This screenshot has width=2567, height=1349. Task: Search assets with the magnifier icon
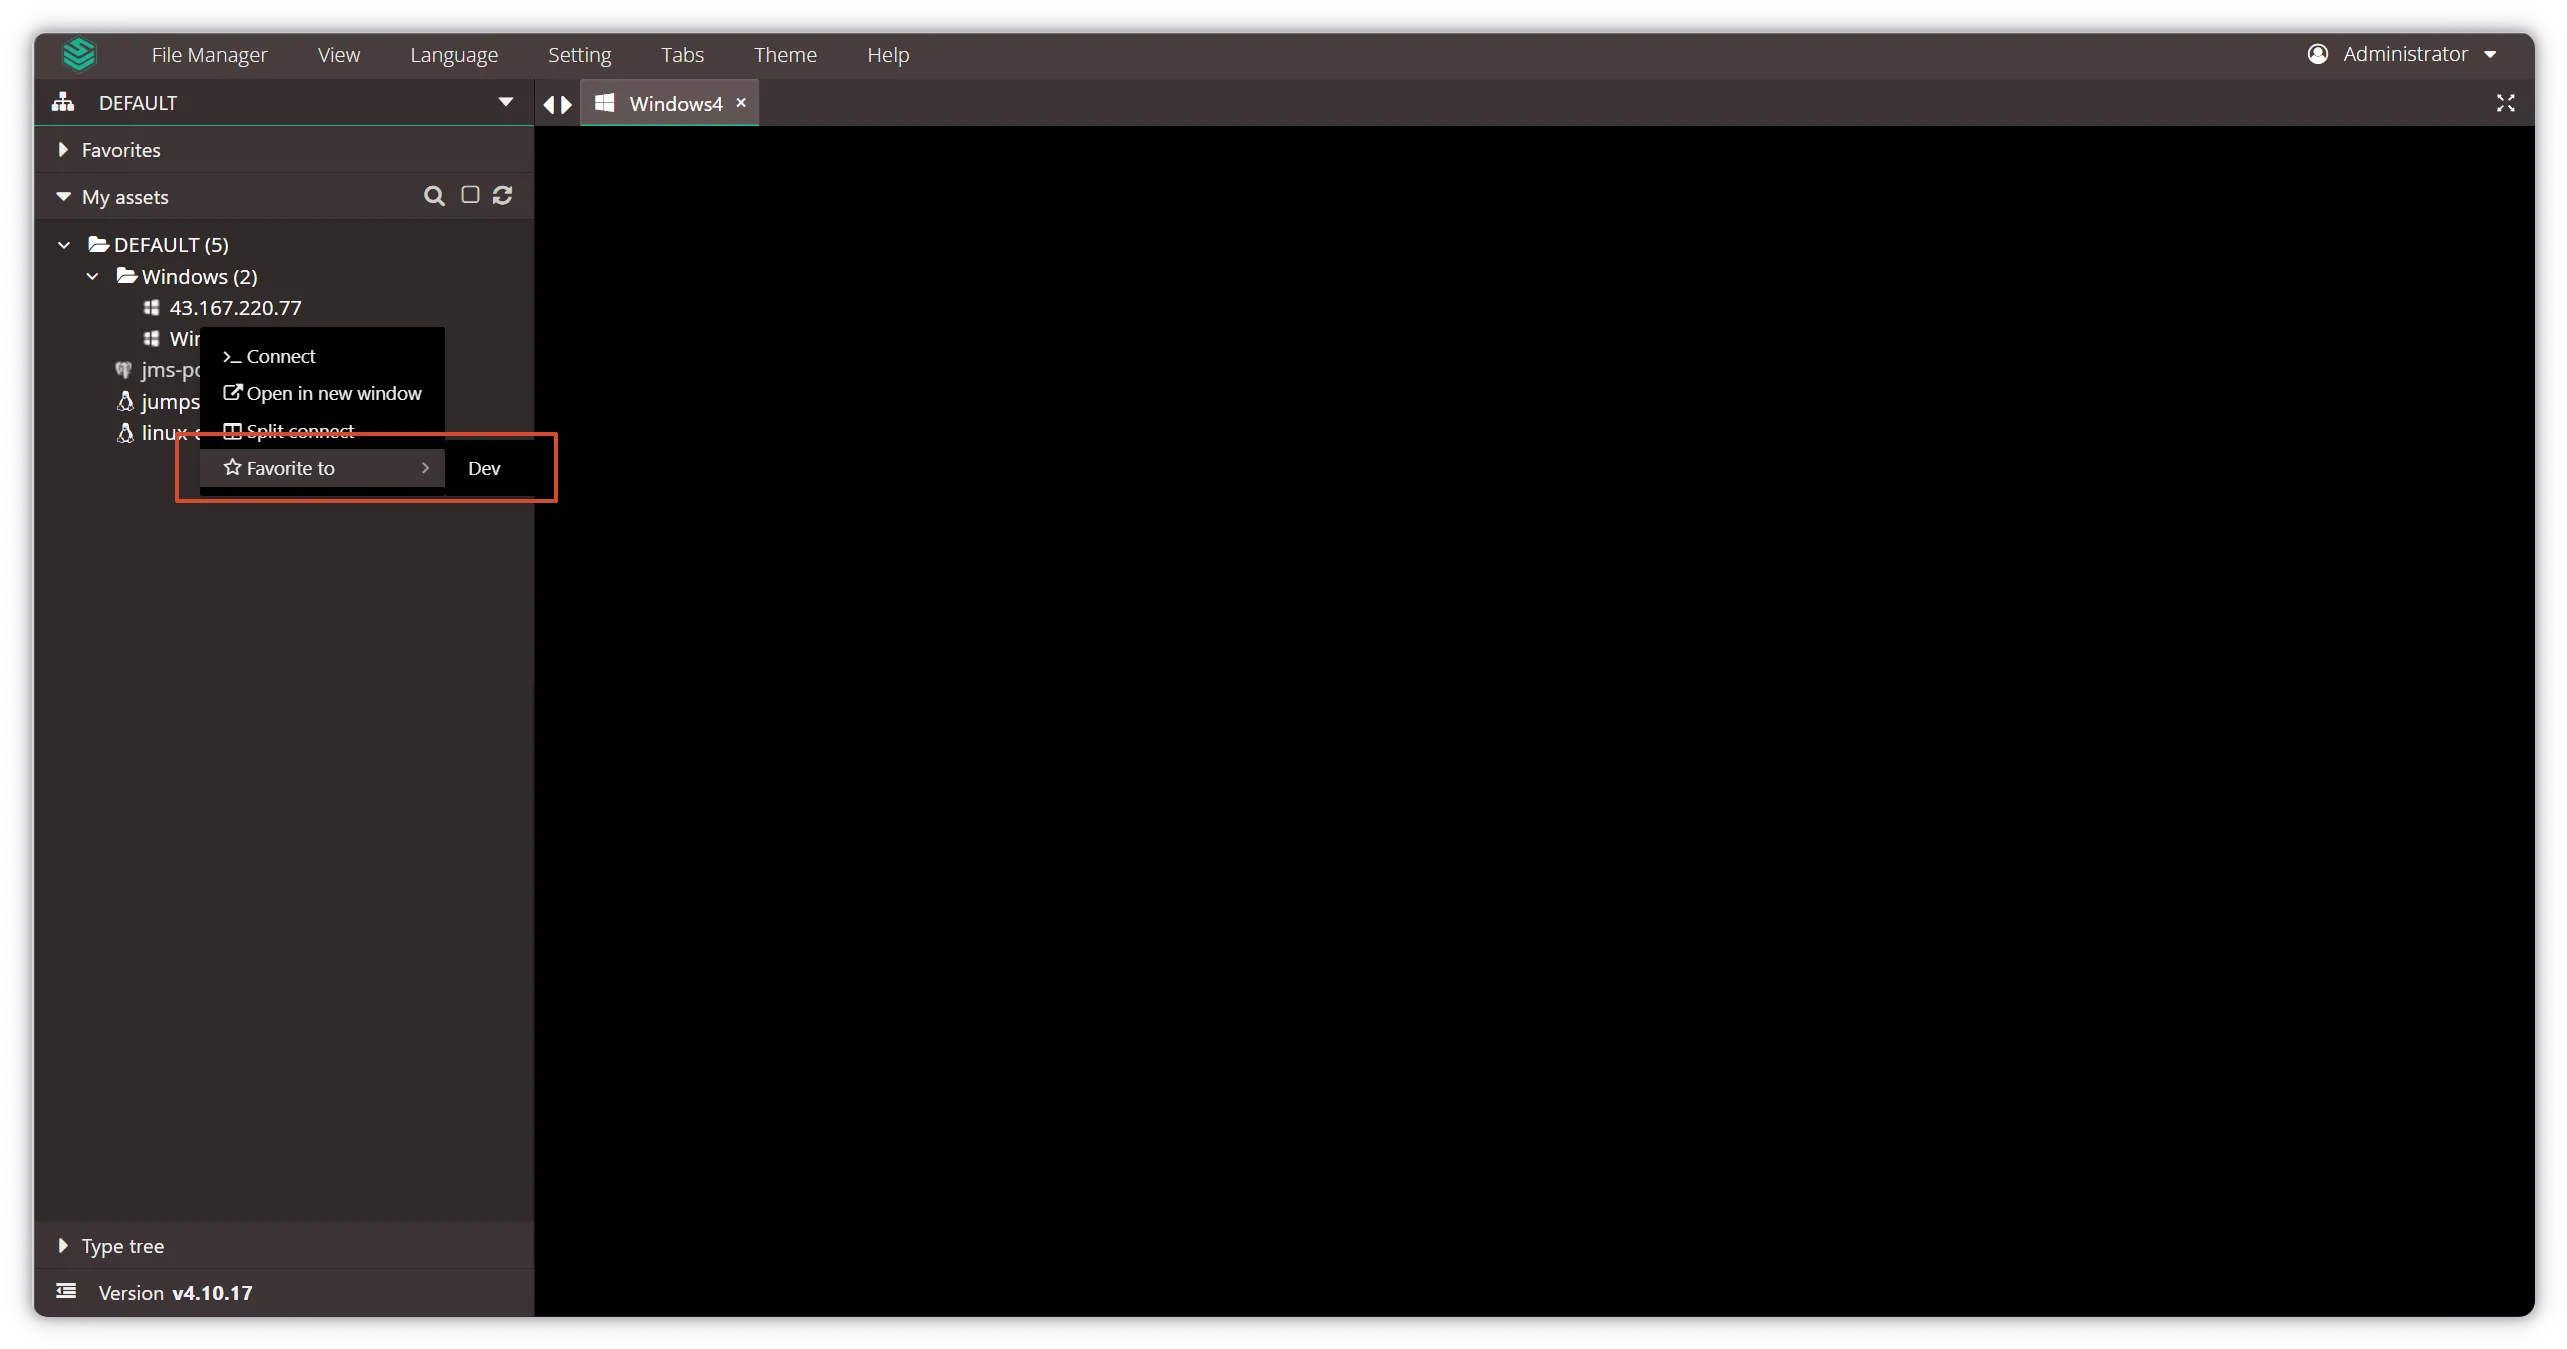coord(433,196)
